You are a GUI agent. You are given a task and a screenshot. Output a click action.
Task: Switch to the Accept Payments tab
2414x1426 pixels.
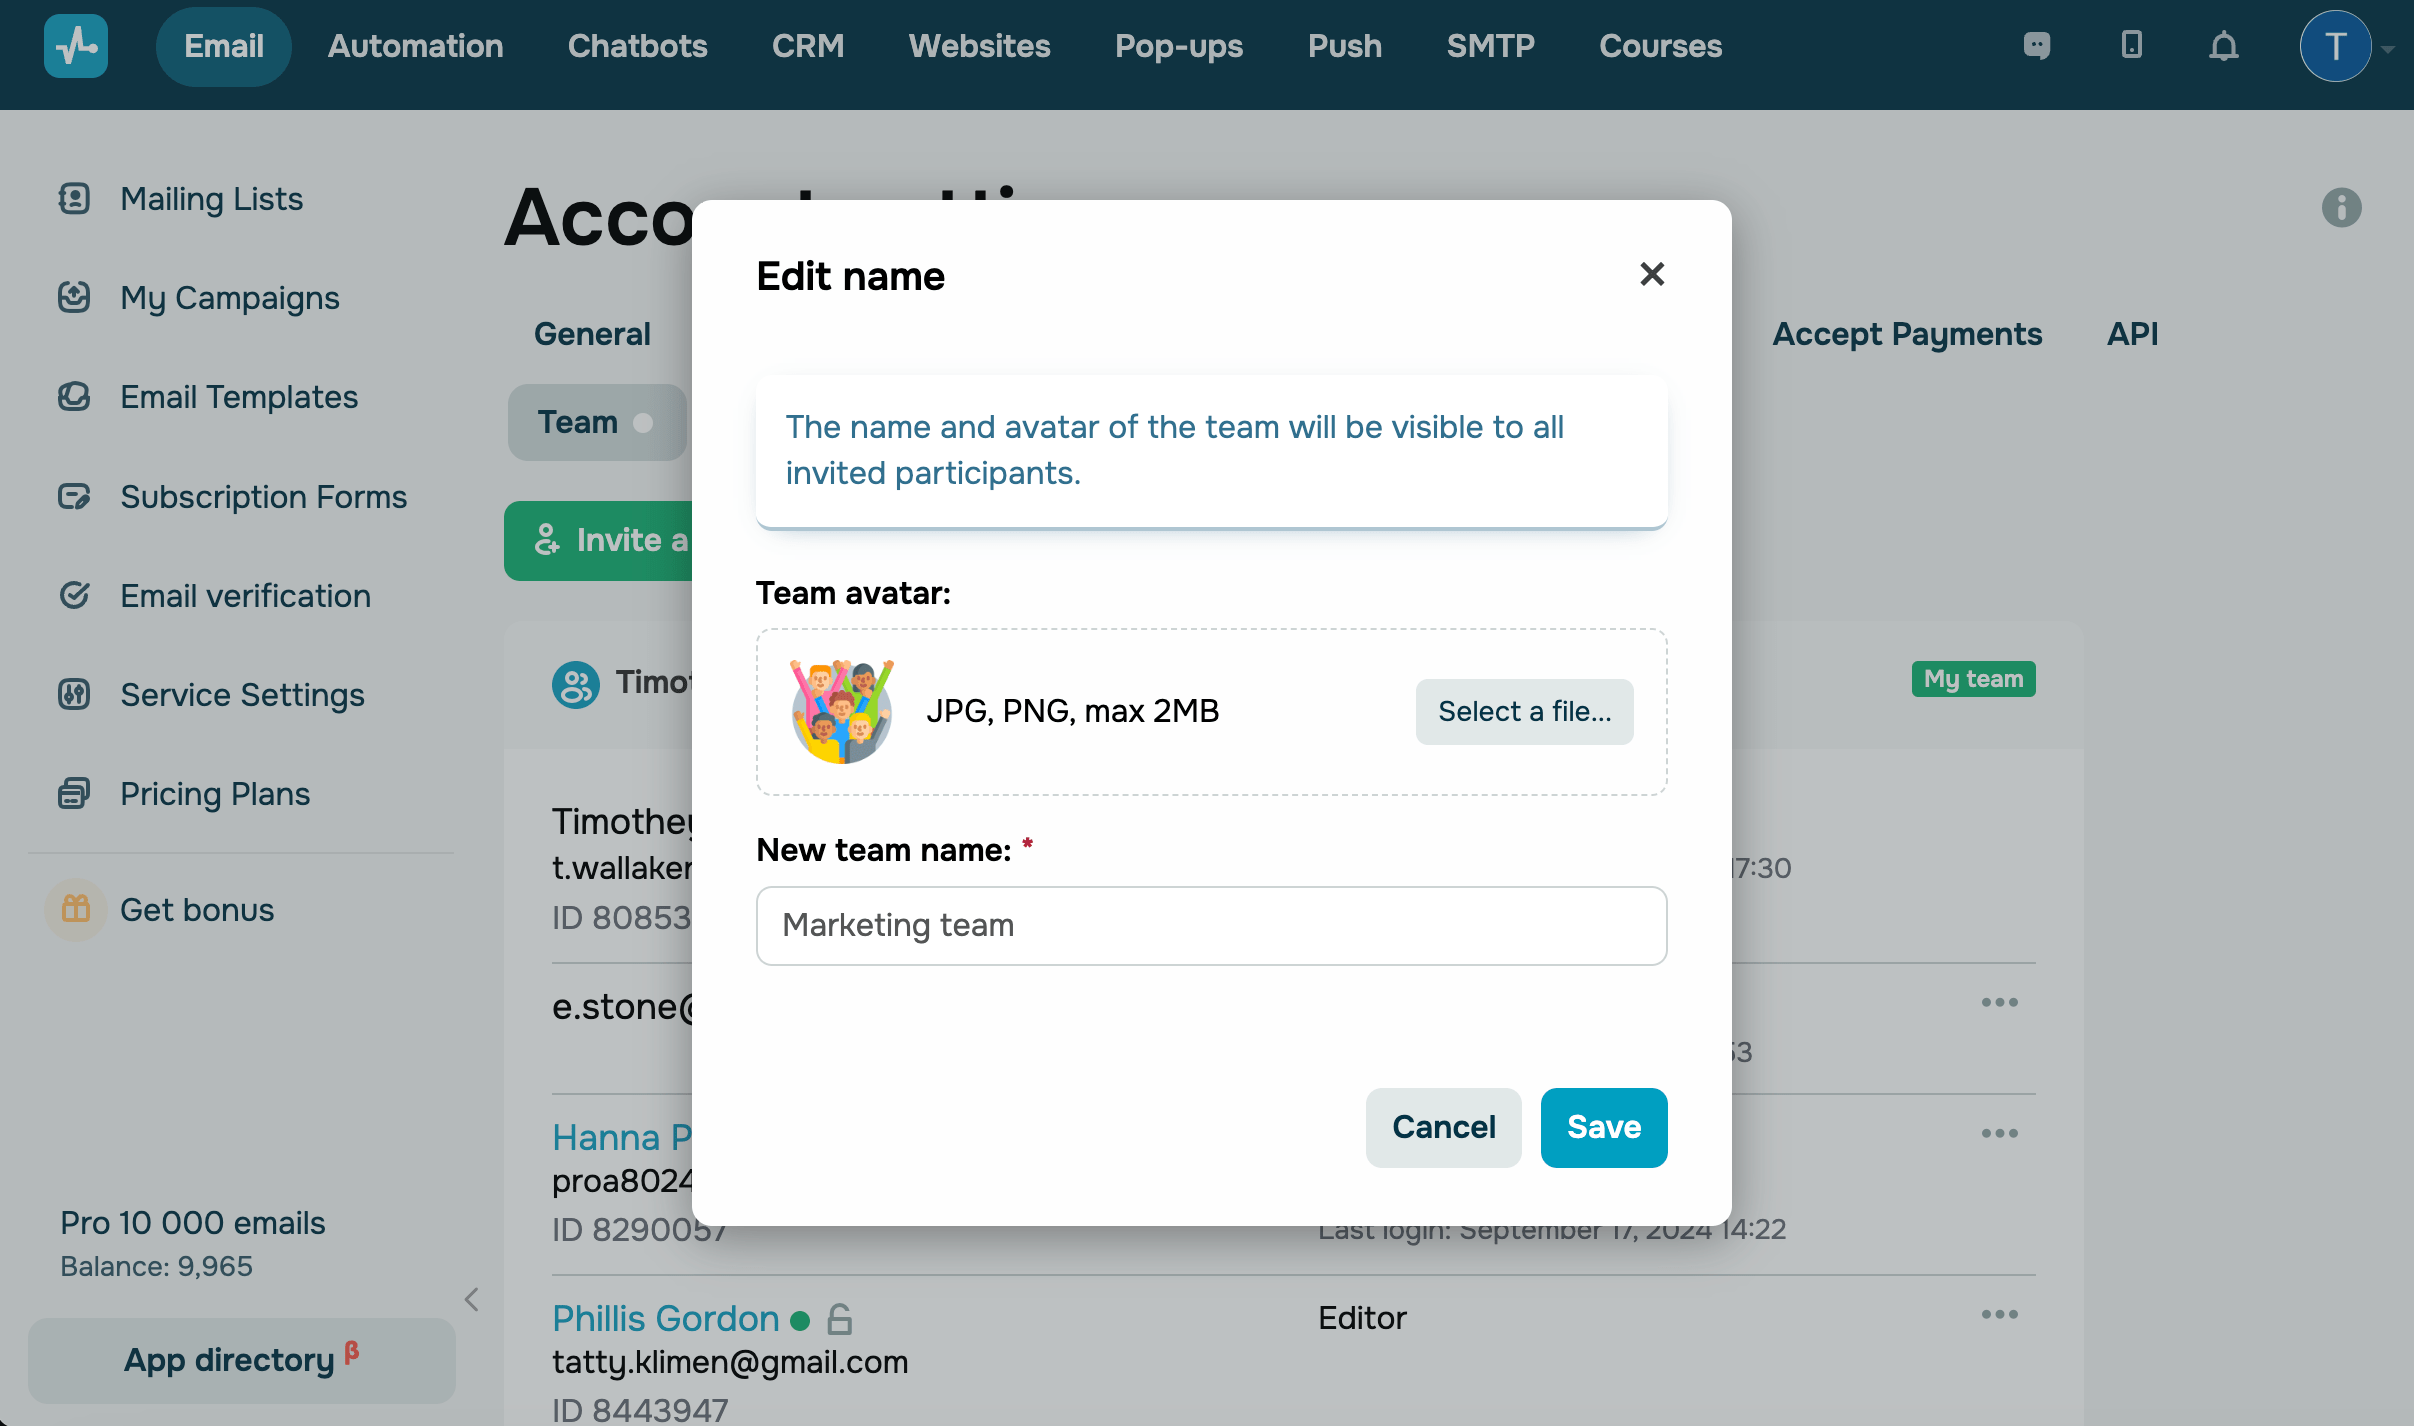[x=1907, y=334]
